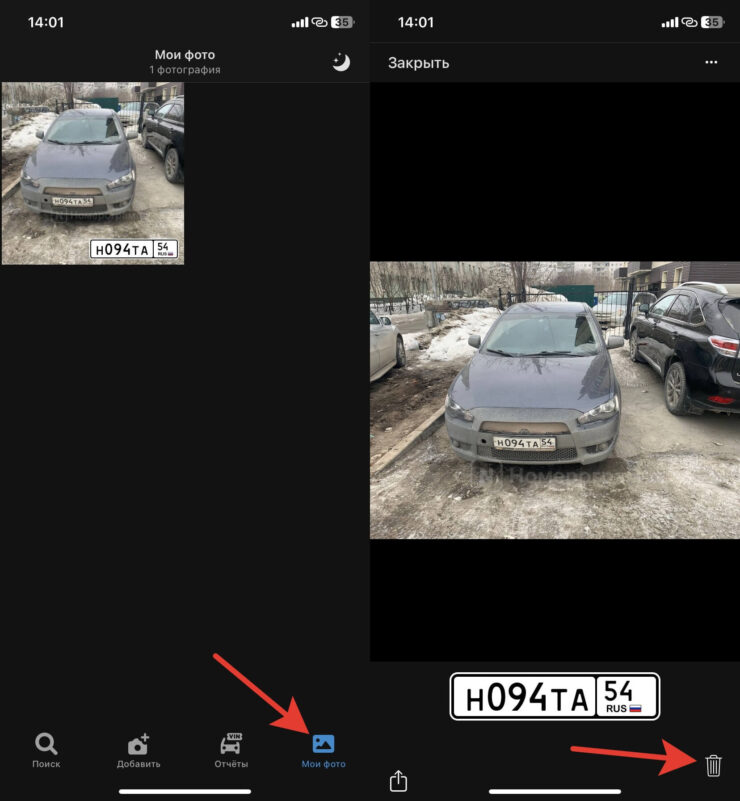Tap the small license plate on the thumbnail

coord(134,249)
